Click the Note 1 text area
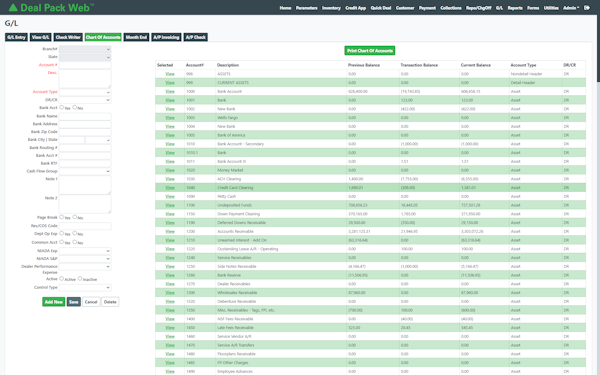Screen dimensions: 600x375 tap(85, 185)
